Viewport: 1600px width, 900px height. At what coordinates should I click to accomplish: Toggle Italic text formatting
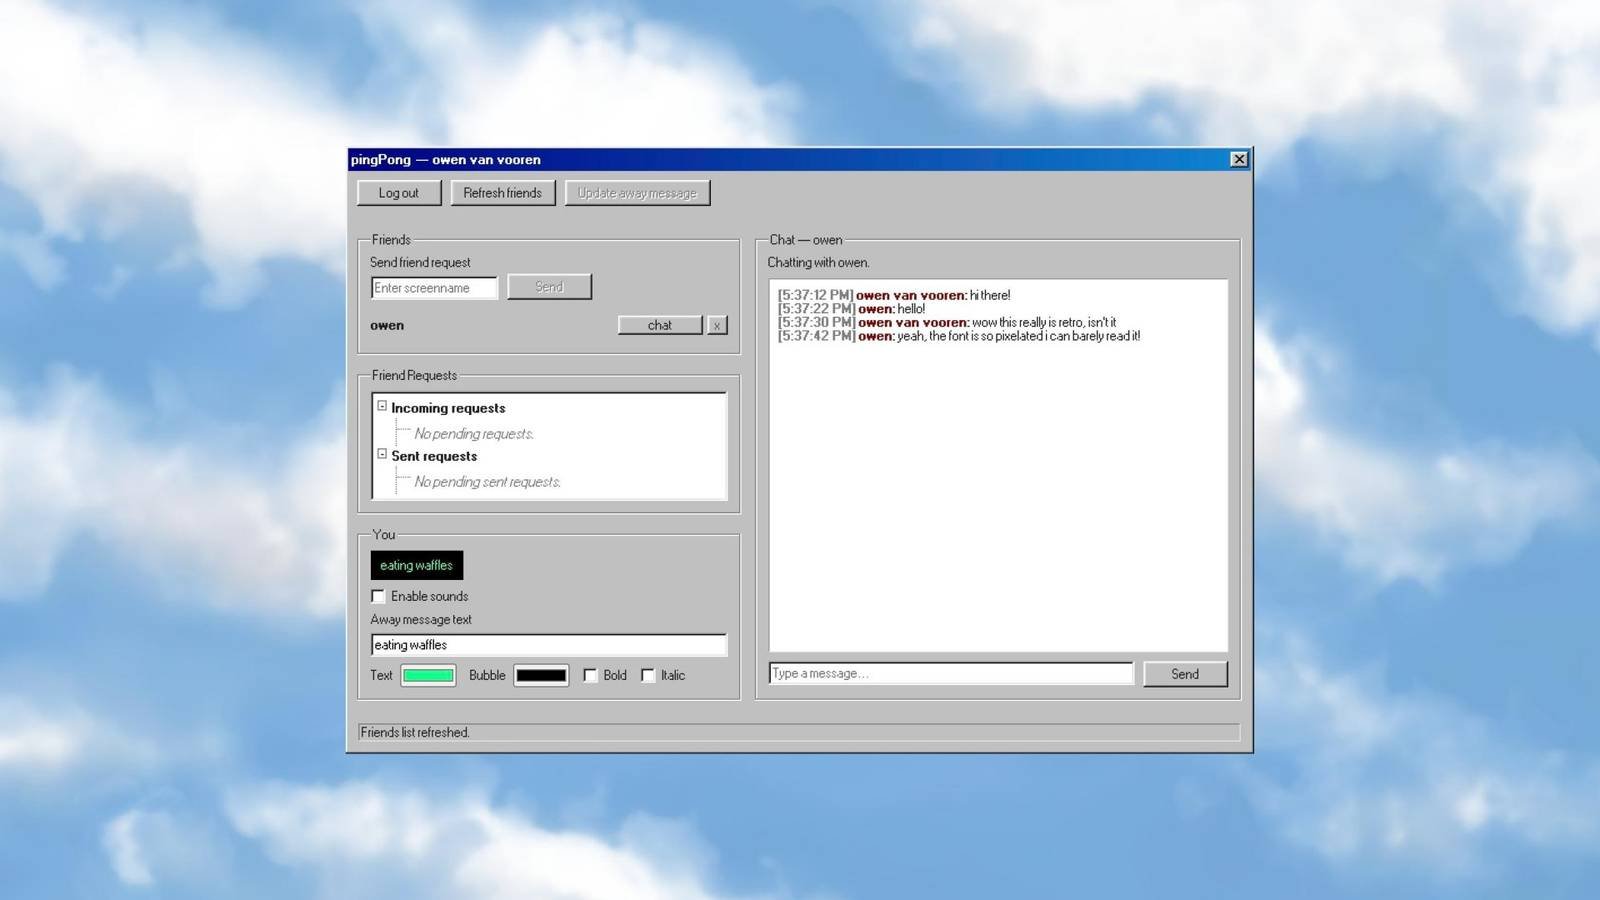coord(647,675)
